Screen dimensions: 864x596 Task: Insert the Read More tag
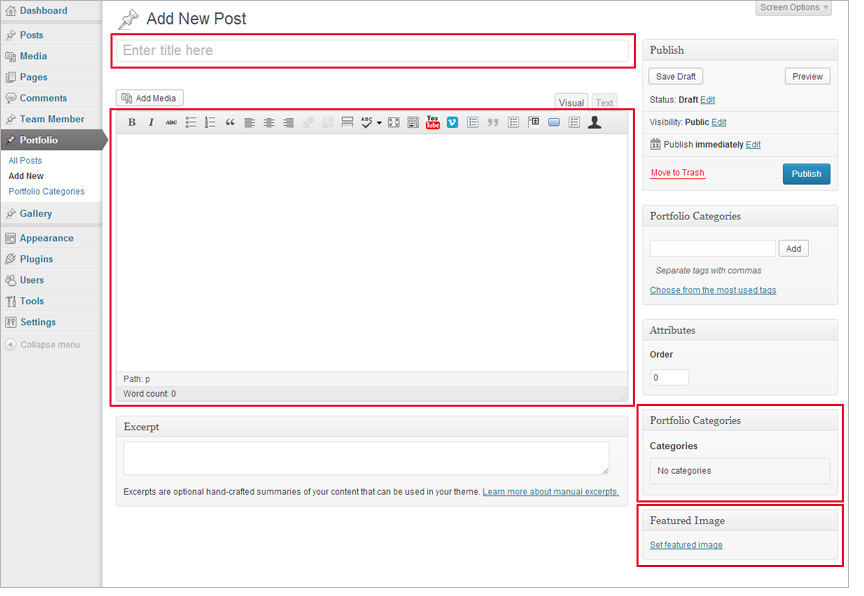coord(347,123)
